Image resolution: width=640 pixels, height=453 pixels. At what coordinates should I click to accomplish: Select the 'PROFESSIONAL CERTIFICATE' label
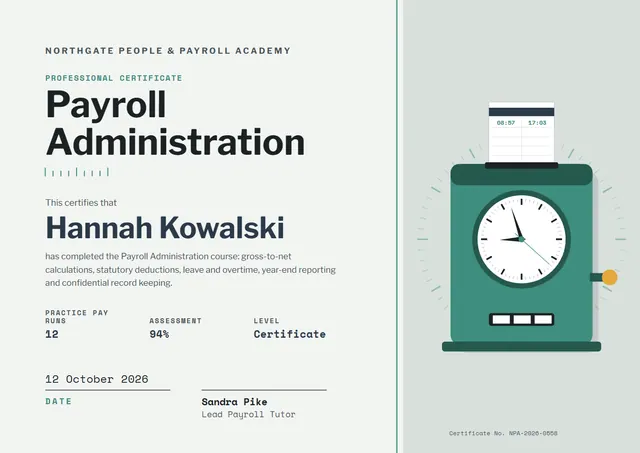113,78
